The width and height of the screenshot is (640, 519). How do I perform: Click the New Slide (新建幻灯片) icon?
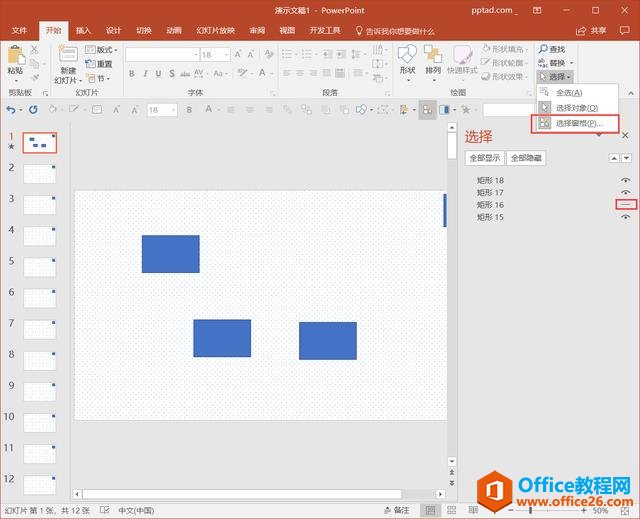pos(68,55)
